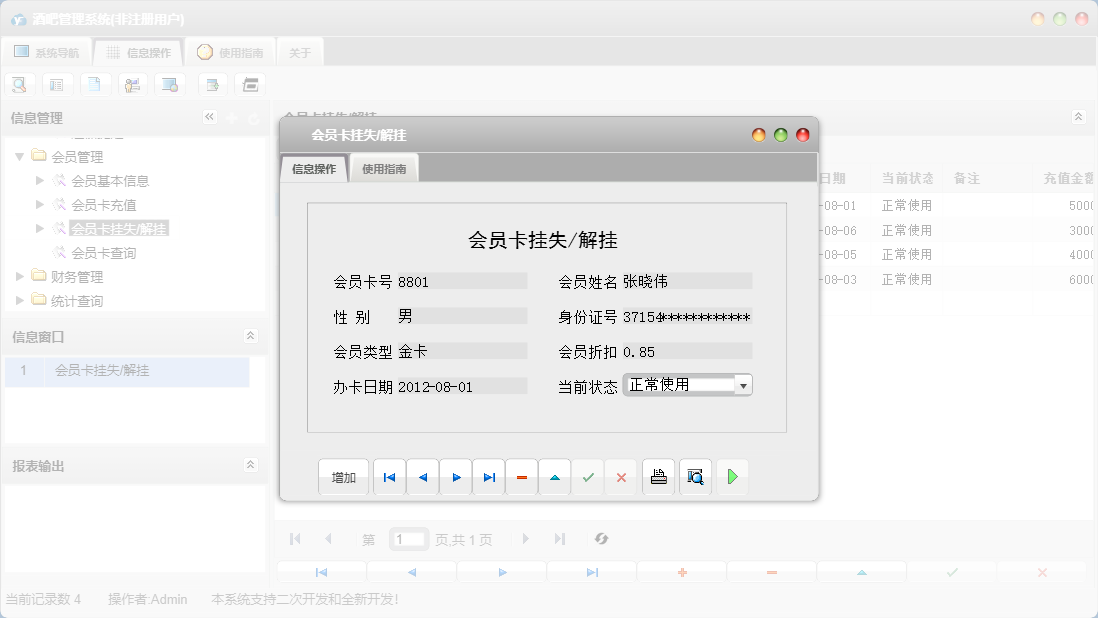
Task: Click the green execute arrow in the dialog
Action: pyautogui.click(x=732, y=477)
